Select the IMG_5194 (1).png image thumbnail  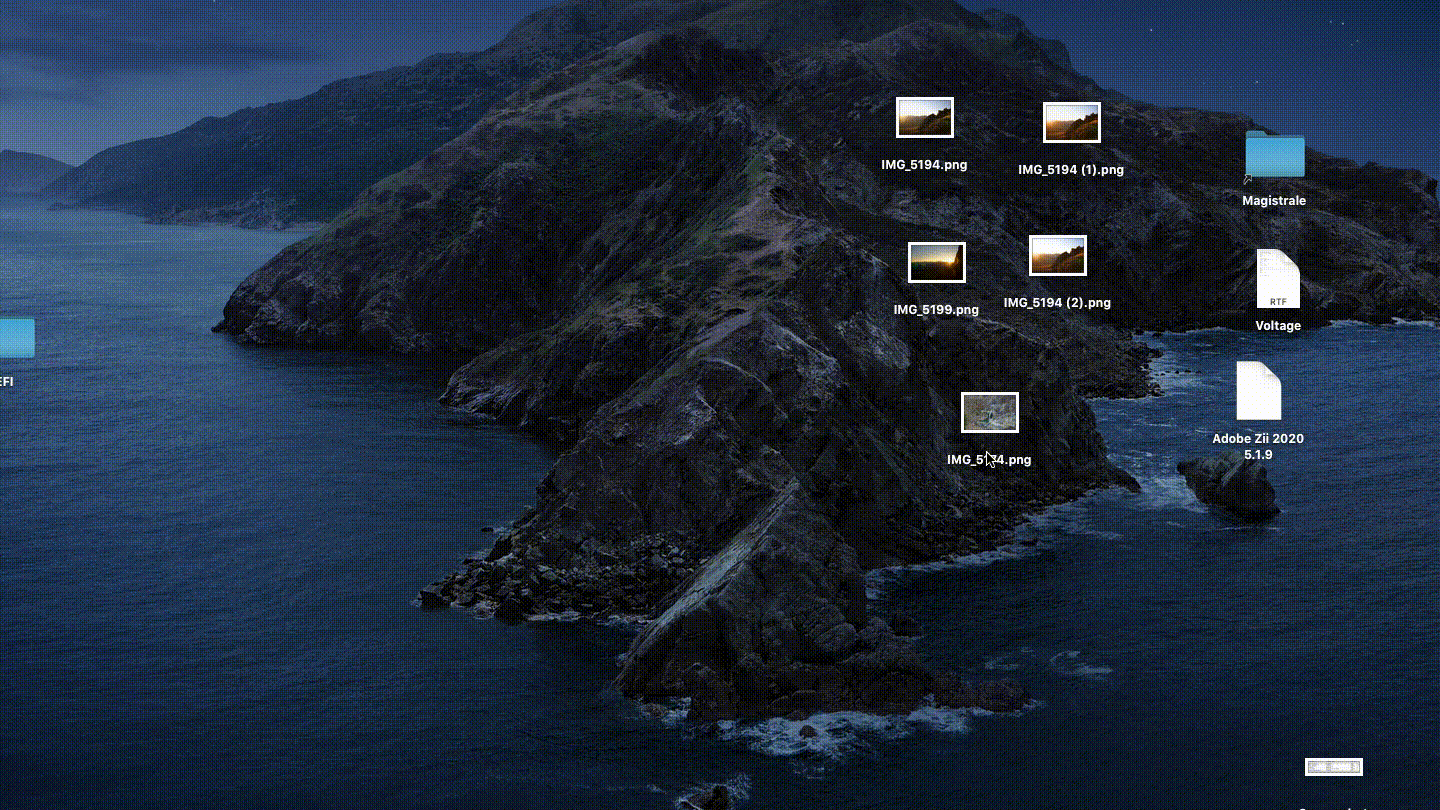click(x=1072, y=123)
